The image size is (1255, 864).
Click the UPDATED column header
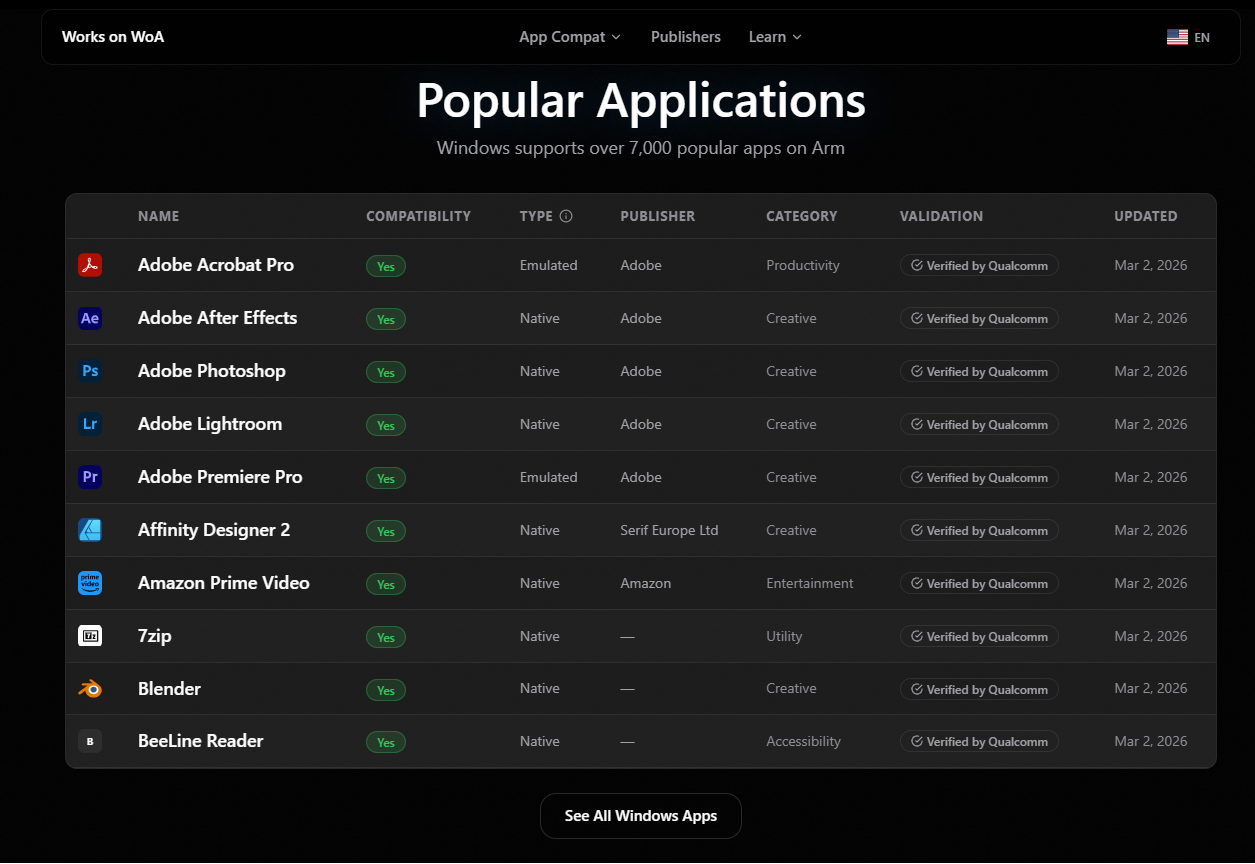point(1146,216)
